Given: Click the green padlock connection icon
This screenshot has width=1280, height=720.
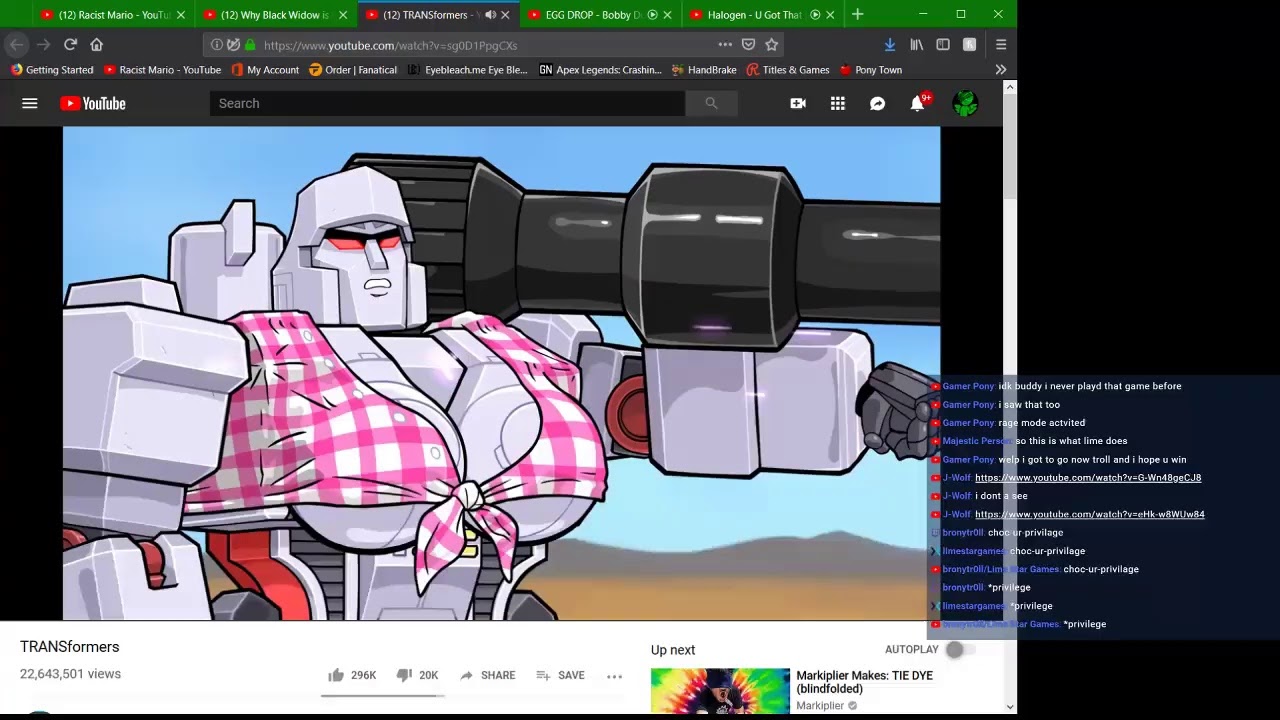Looking at the screenshot, I should pos(250,45).
